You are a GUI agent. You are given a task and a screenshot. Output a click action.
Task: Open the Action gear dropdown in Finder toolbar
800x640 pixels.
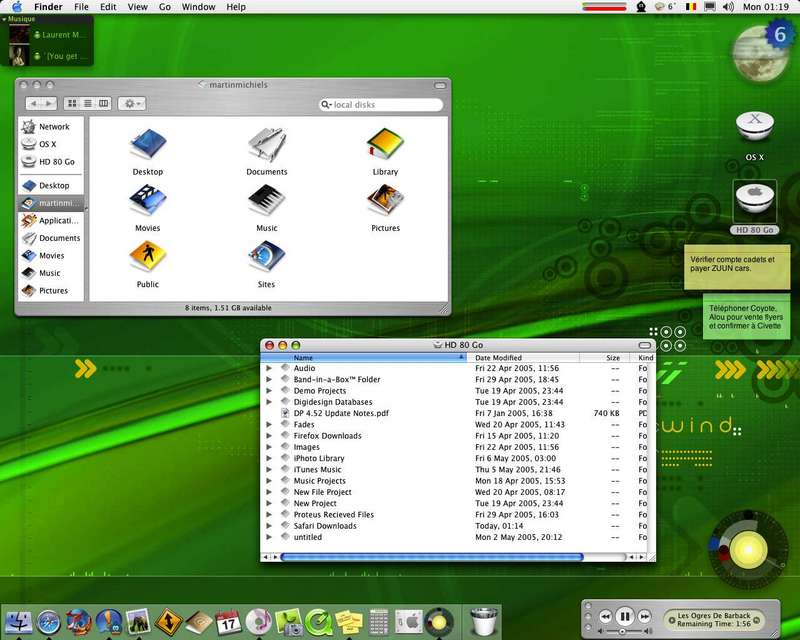coord(132,104)
